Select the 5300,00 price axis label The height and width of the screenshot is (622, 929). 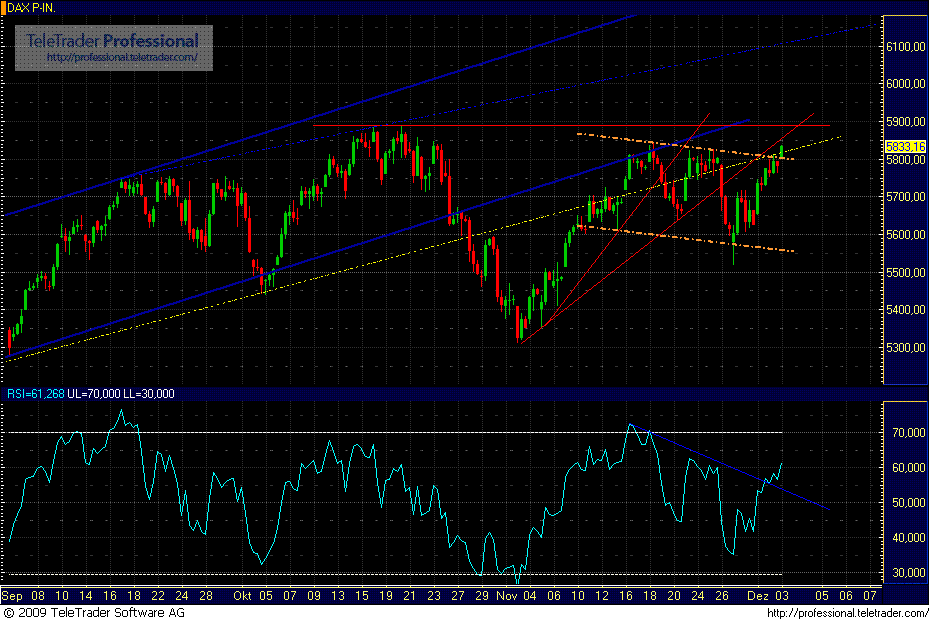click(x=905, y=348)
